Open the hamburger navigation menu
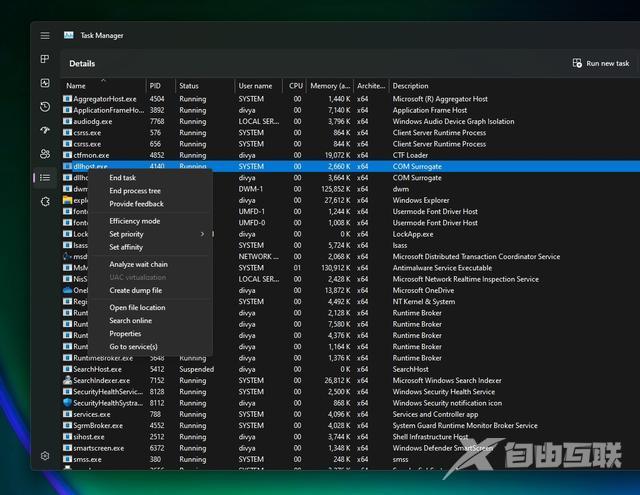This screenshot has height=495, width=640. pos(45,36)
